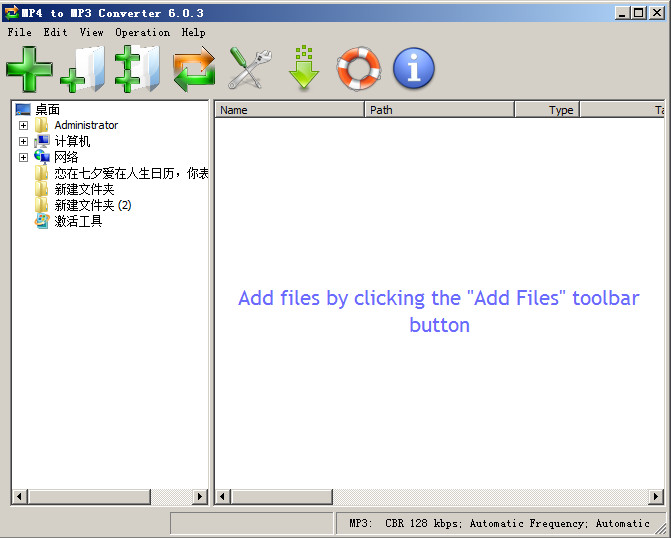The image size is (671, 538).
Task: Click the Add Folder toolbar icon
Action: tap(83, 69)
